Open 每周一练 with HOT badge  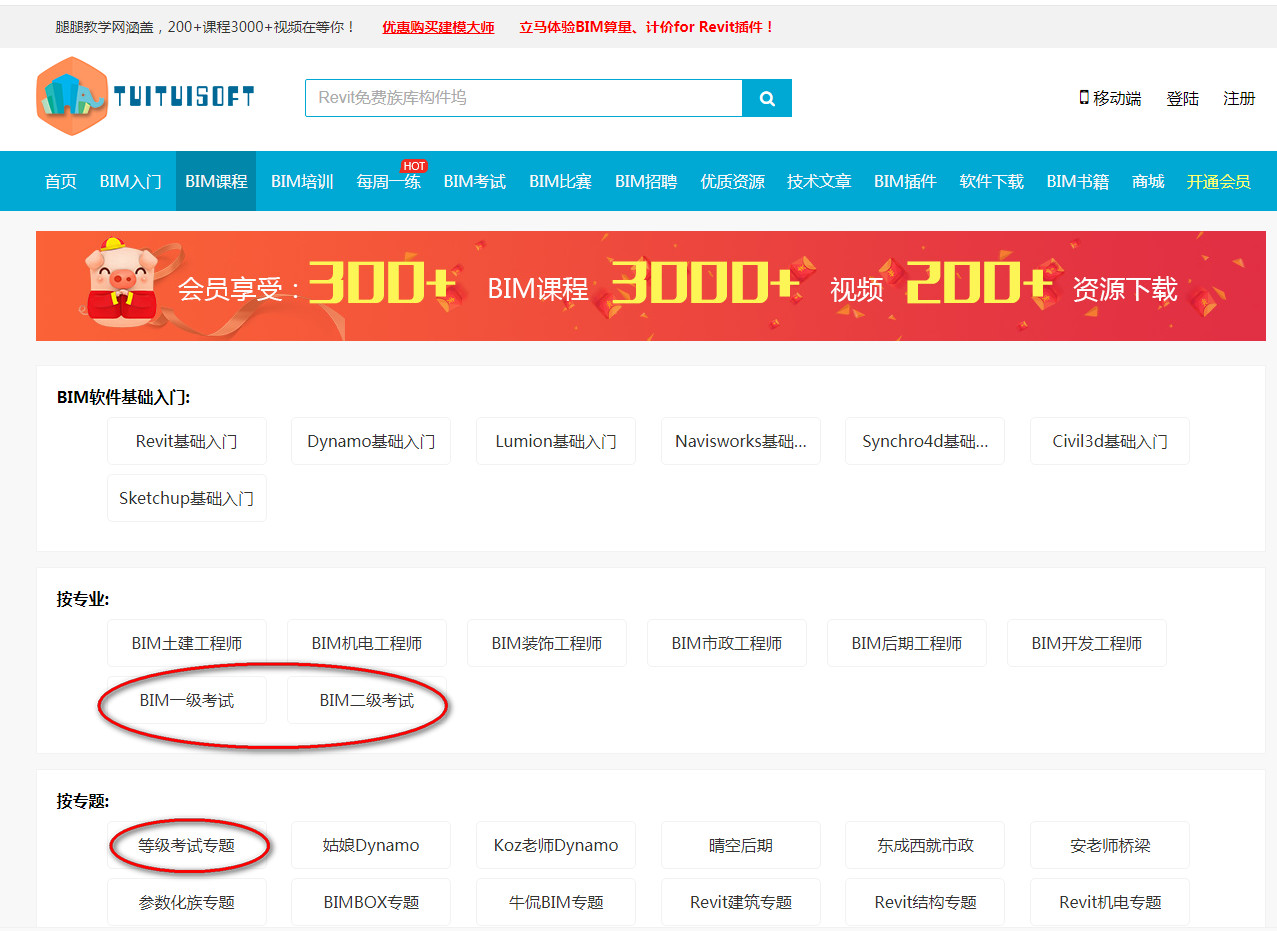pyautogui.click(x=389, y=181)
